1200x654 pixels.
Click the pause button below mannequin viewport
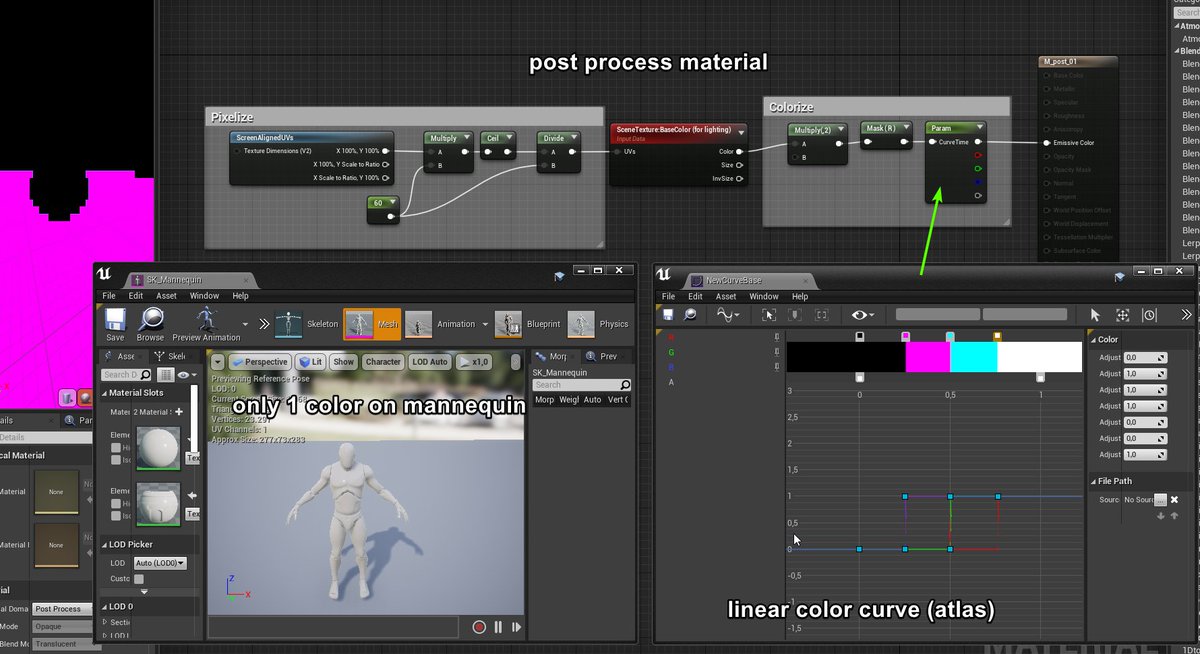(499, 627)
